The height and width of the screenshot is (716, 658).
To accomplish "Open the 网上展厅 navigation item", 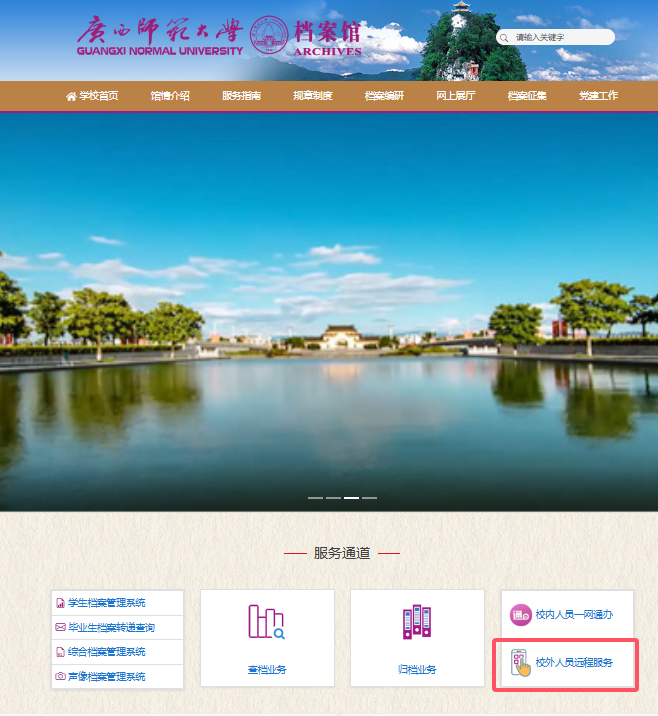I will (455, 96).
